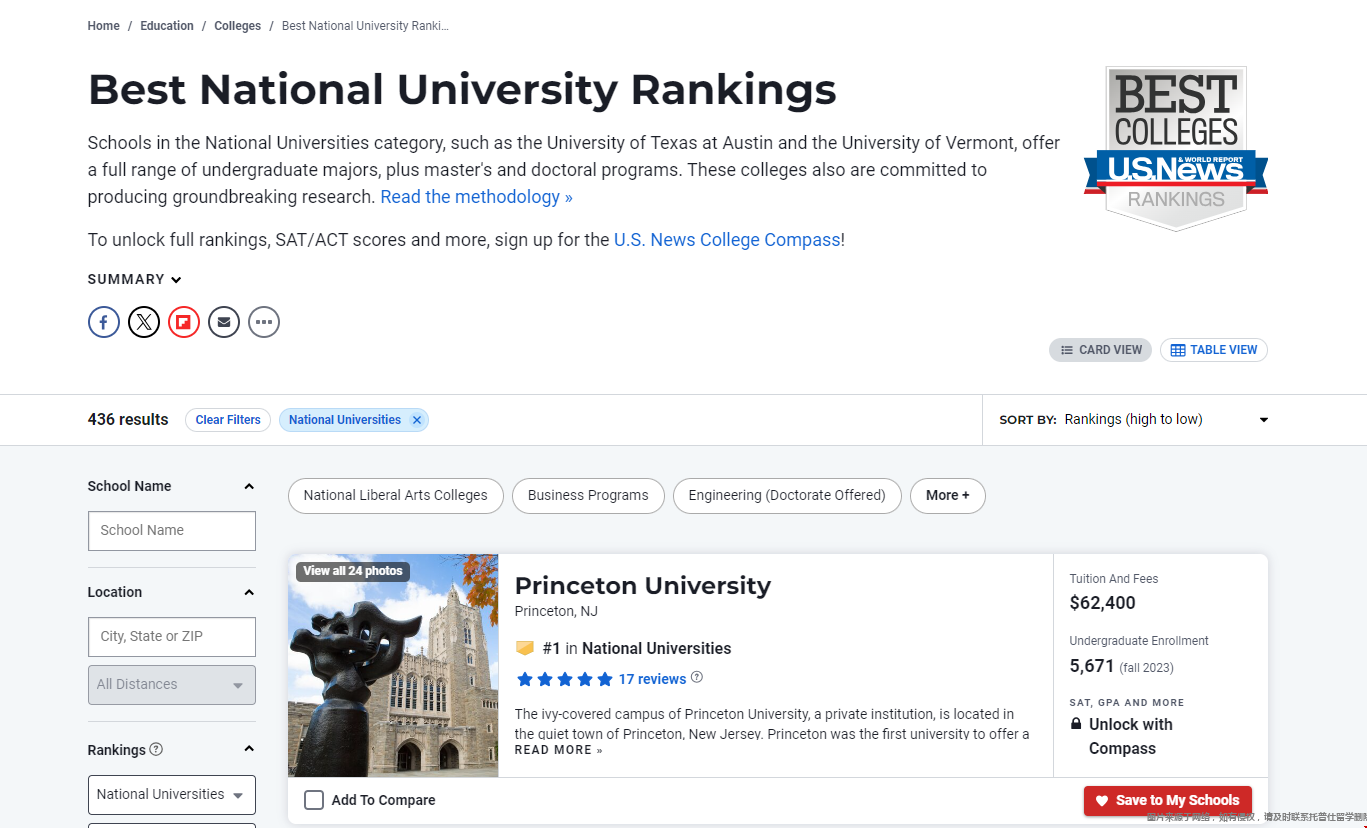Collapse the Rankings filter section

[249, 749]
